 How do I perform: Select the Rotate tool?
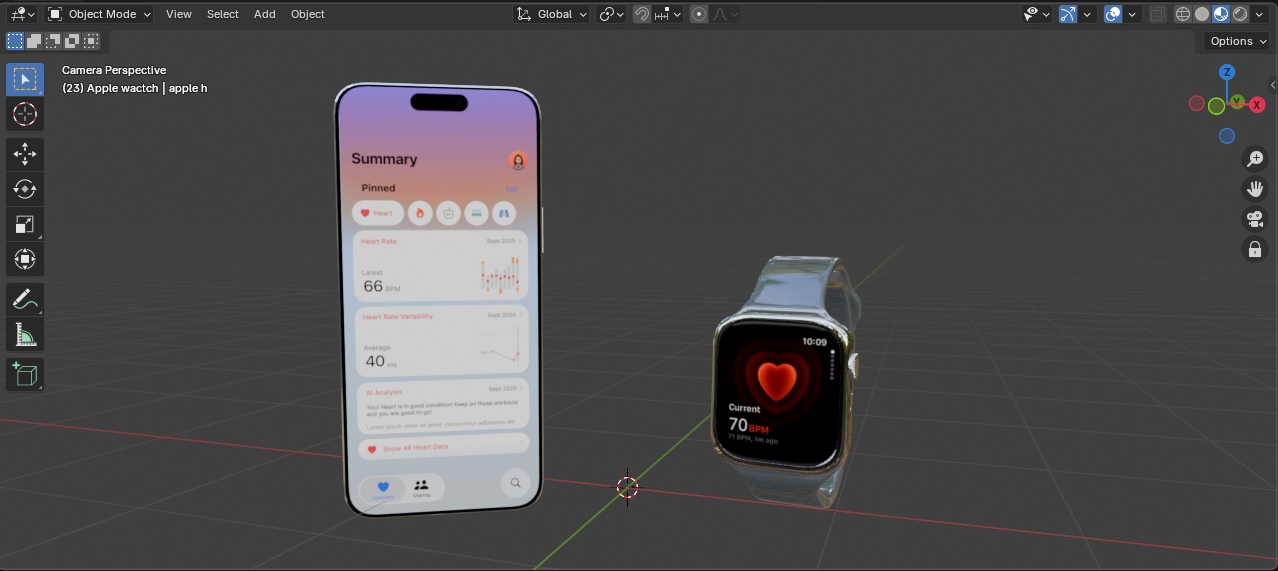click(25, 188)
